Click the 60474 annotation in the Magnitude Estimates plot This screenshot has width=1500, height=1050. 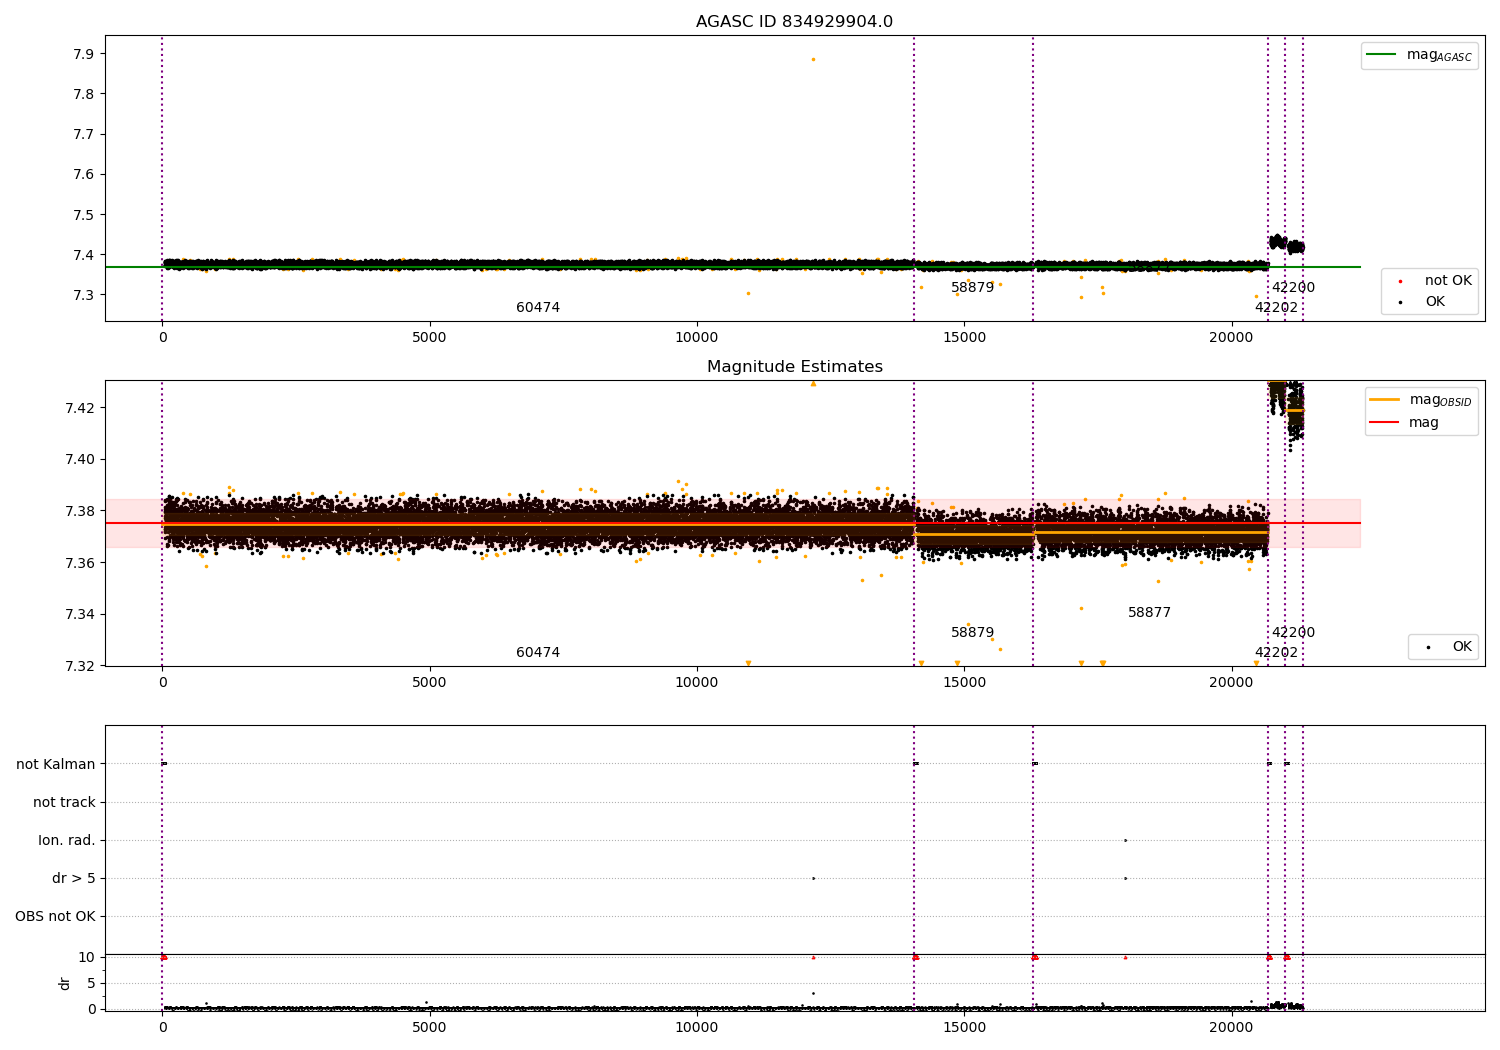538,653
